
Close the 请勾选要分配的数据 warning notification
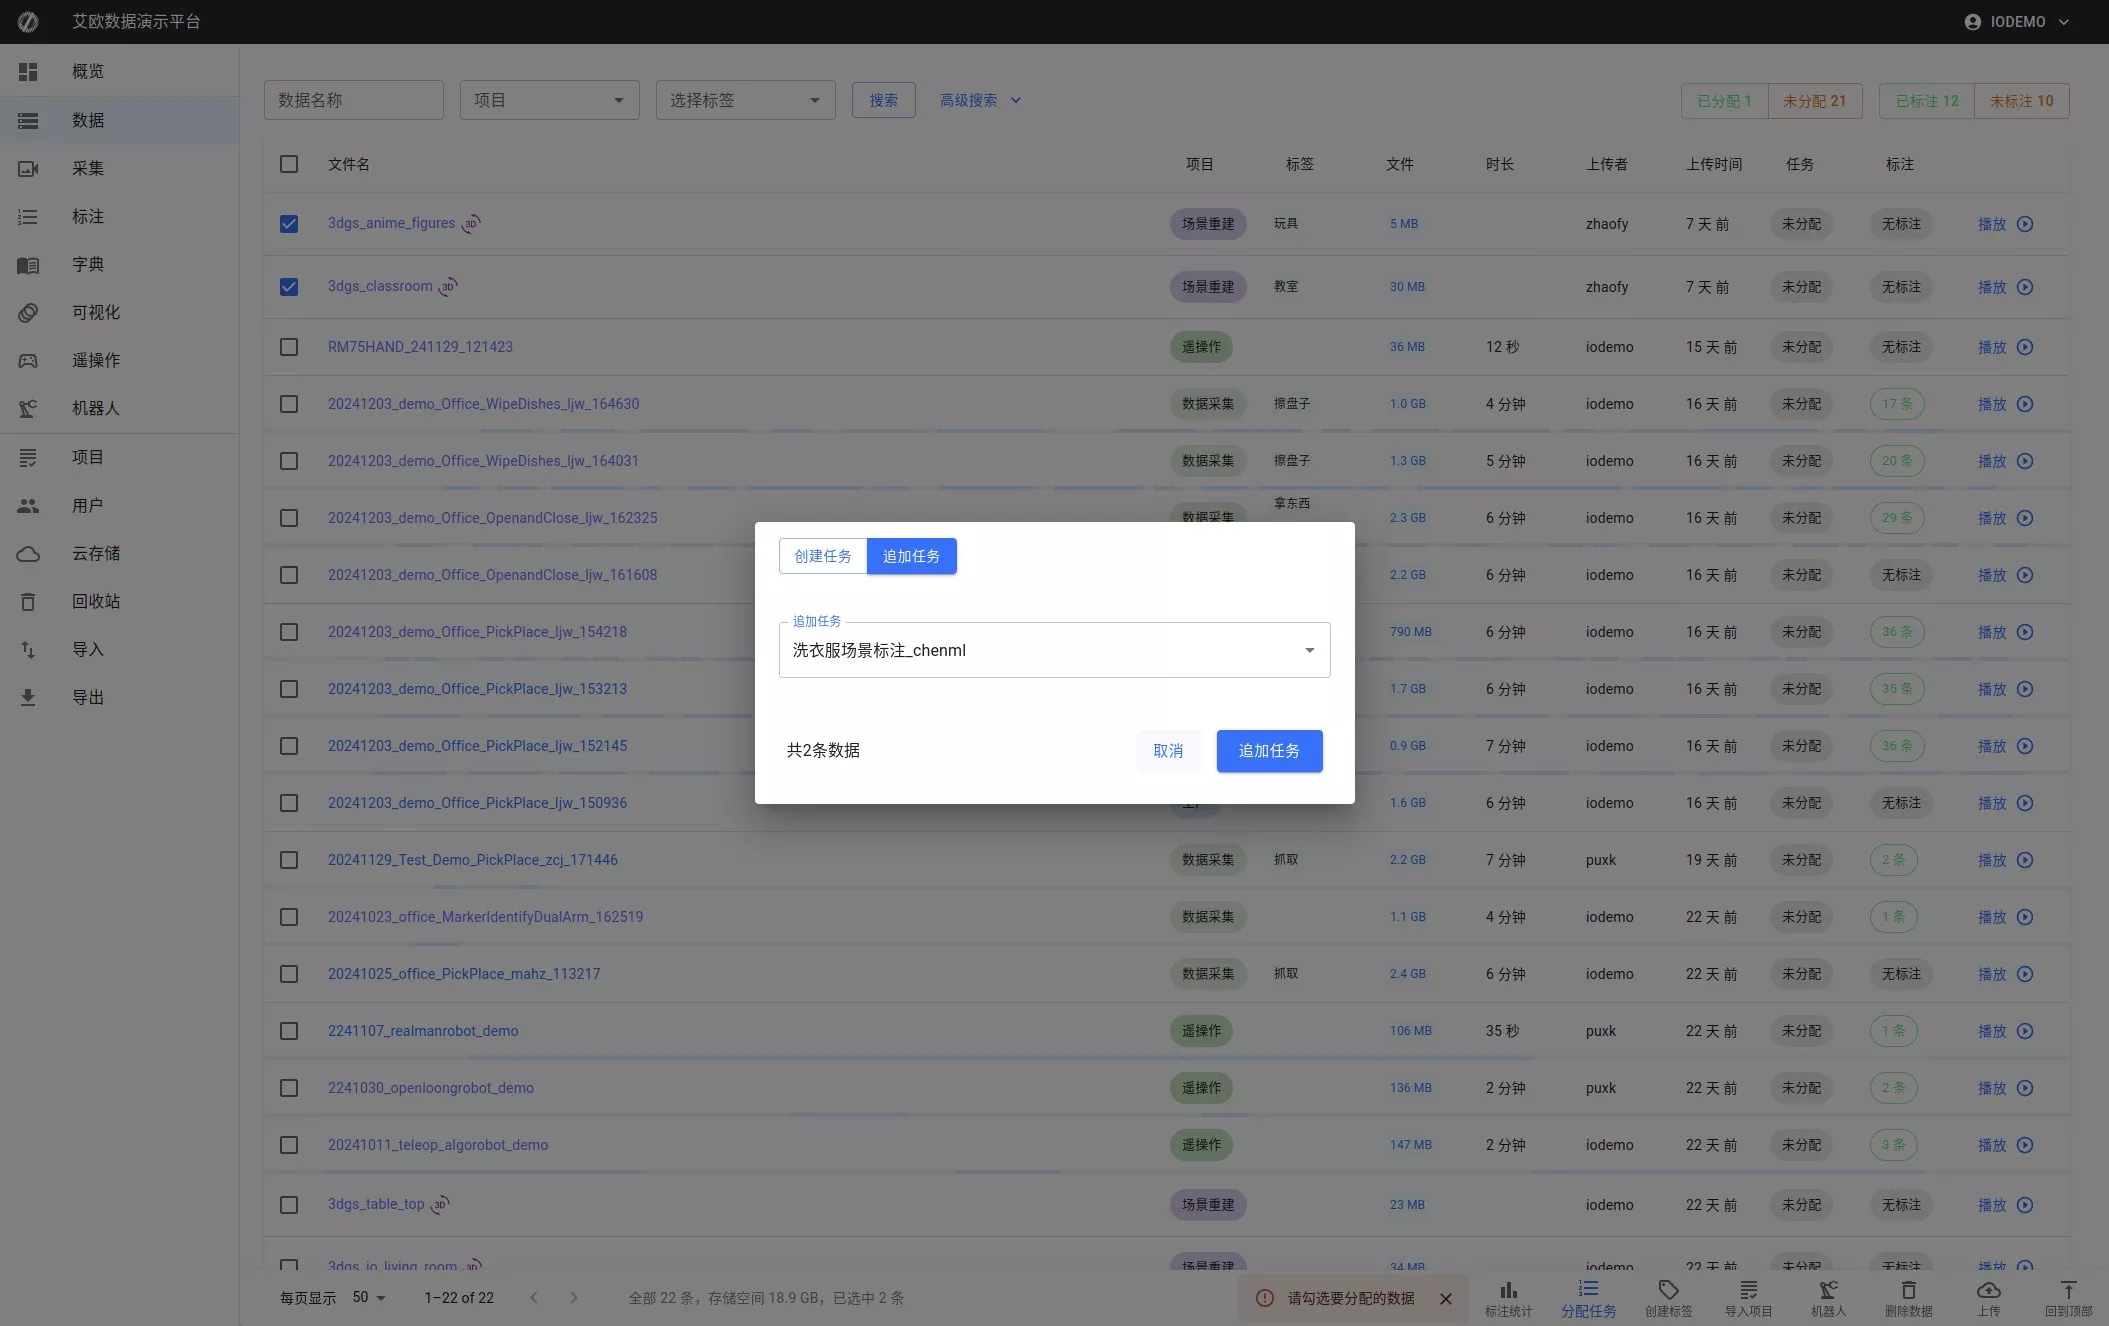click(x=1445, y=1298)
